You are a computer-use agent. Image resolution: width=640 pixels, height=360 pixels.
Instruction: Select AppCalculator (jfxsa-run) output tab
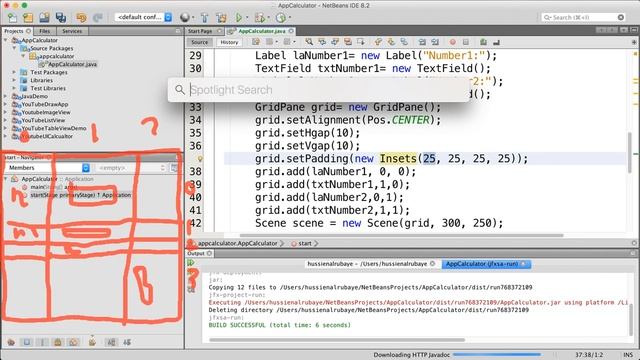point(486,264)
